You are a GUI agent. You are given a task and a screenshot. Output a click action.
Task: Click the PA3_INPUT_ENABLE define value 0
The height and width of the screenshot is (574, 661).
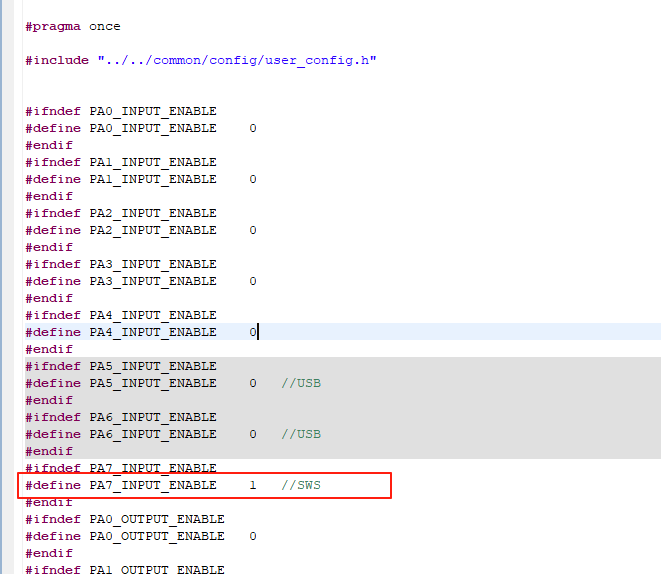tap(253, 281)
